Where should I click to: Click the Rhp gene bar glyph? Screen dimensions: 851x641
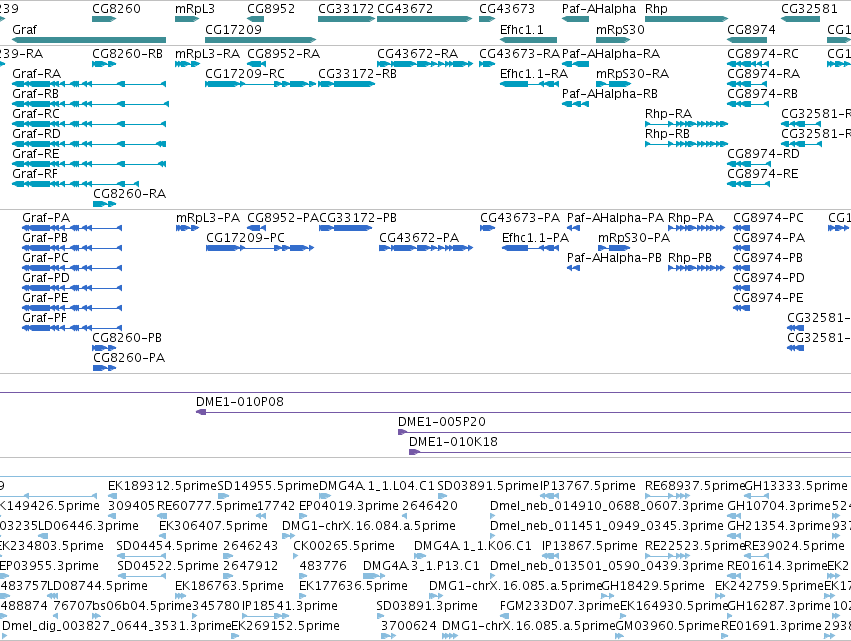pyautogui.click(x=686, y=19)
